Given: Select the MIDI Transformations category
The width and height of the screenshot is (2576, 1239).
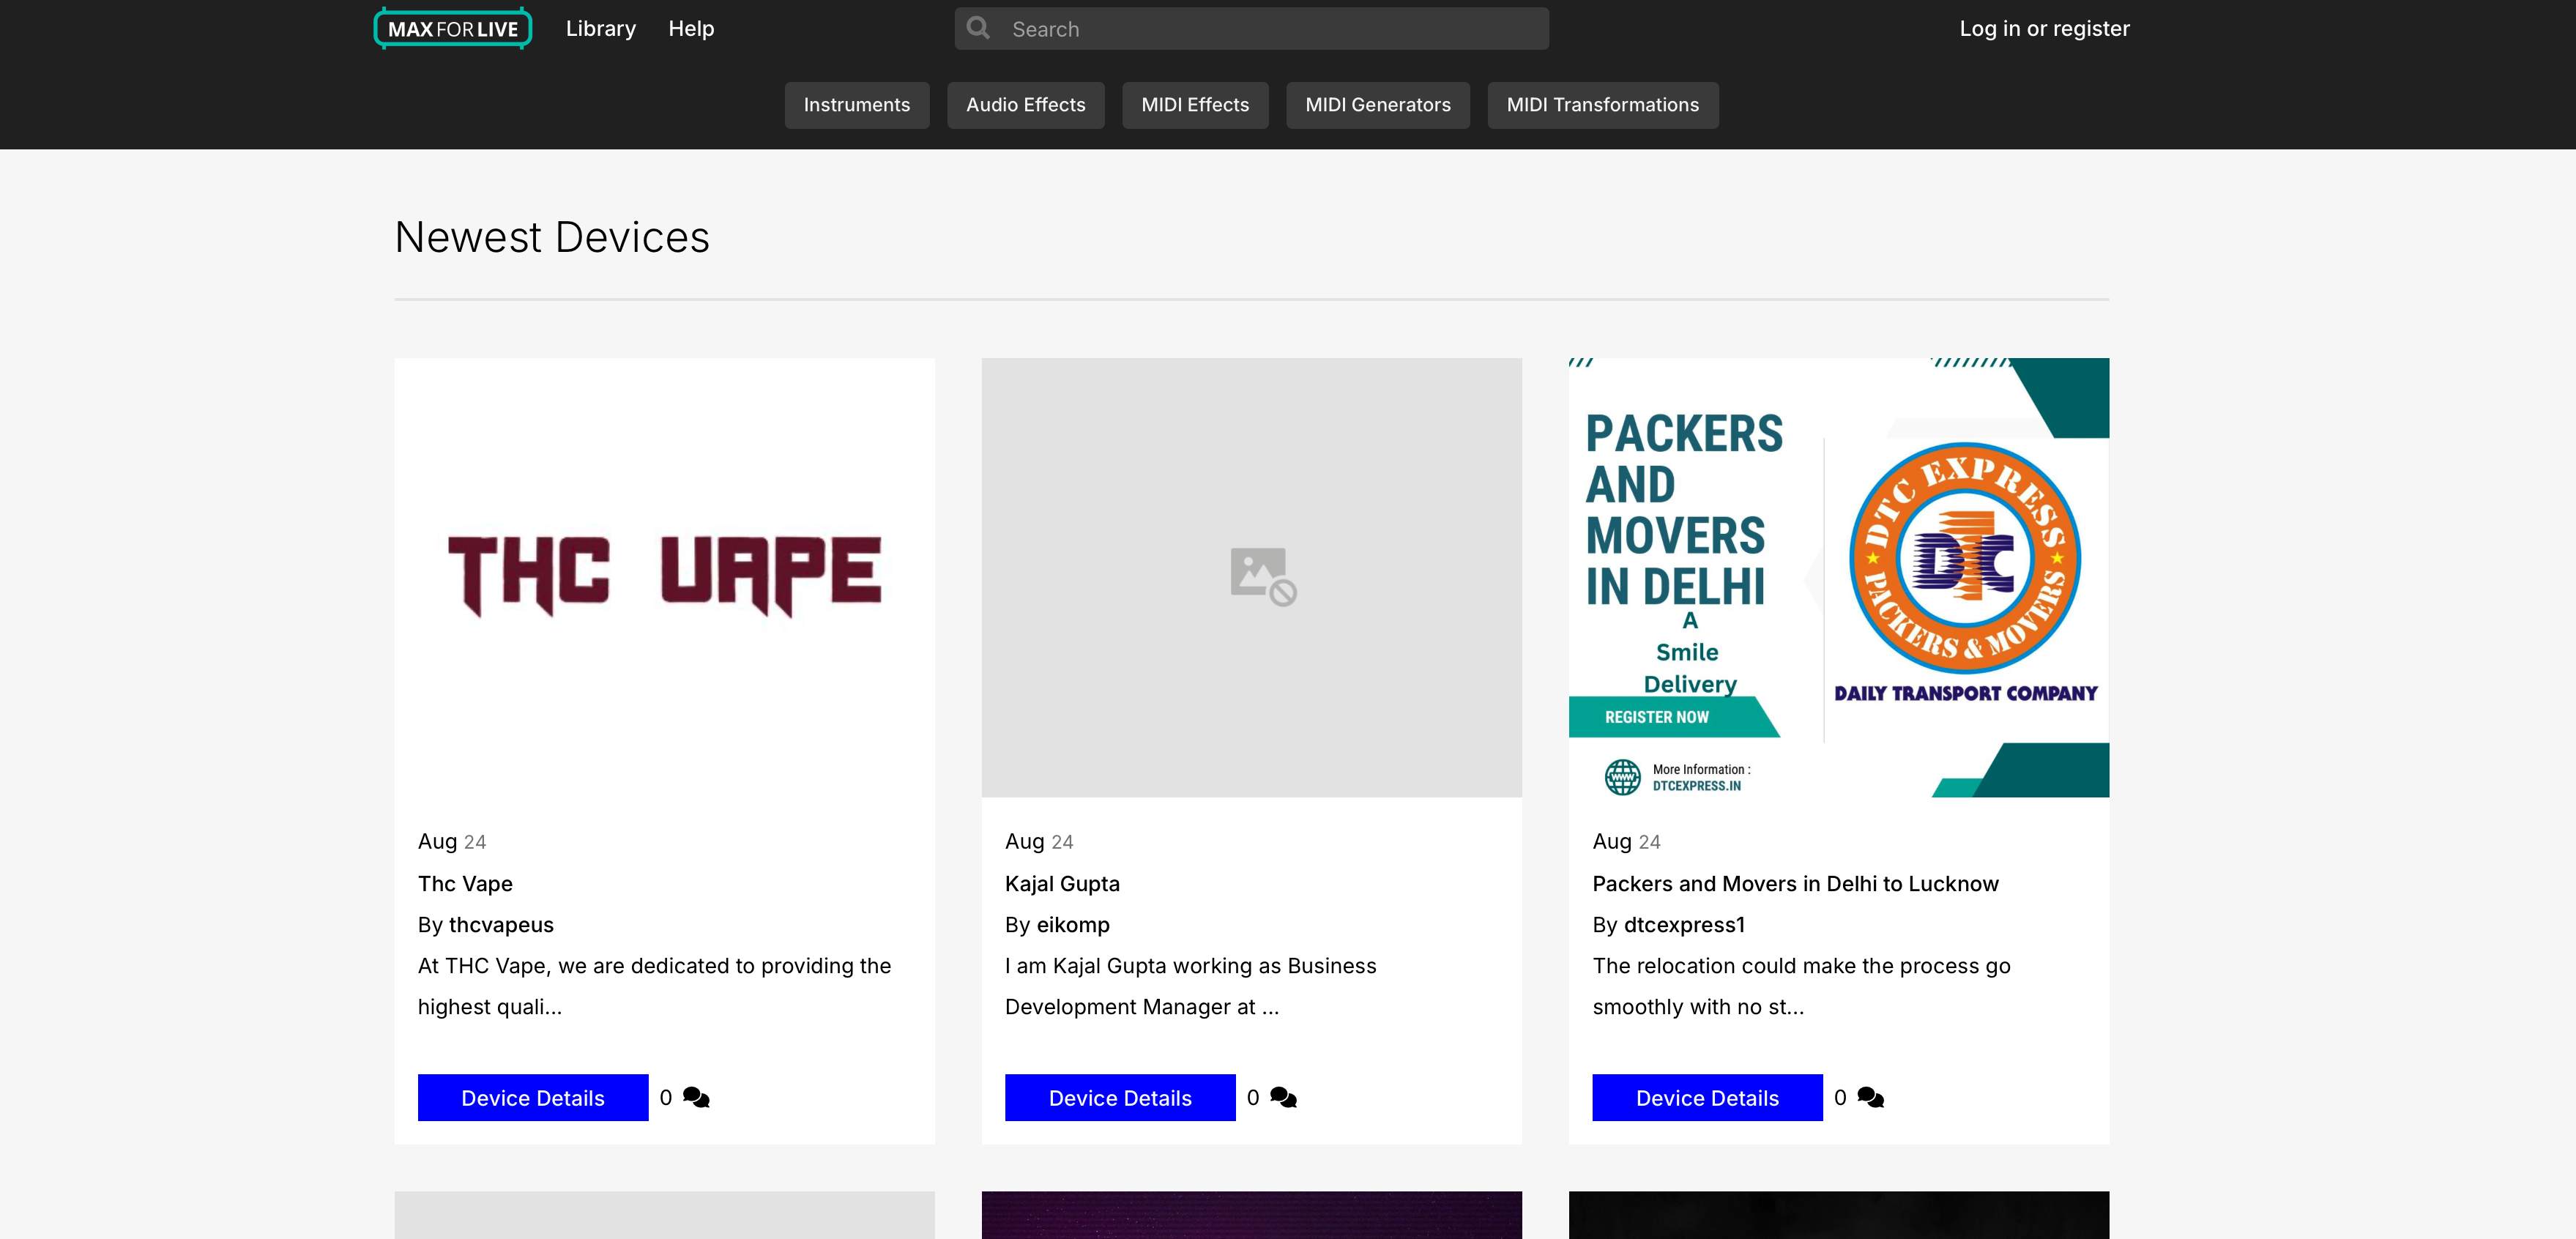Looking at the screenshot, I should (x=1603, y=105).
